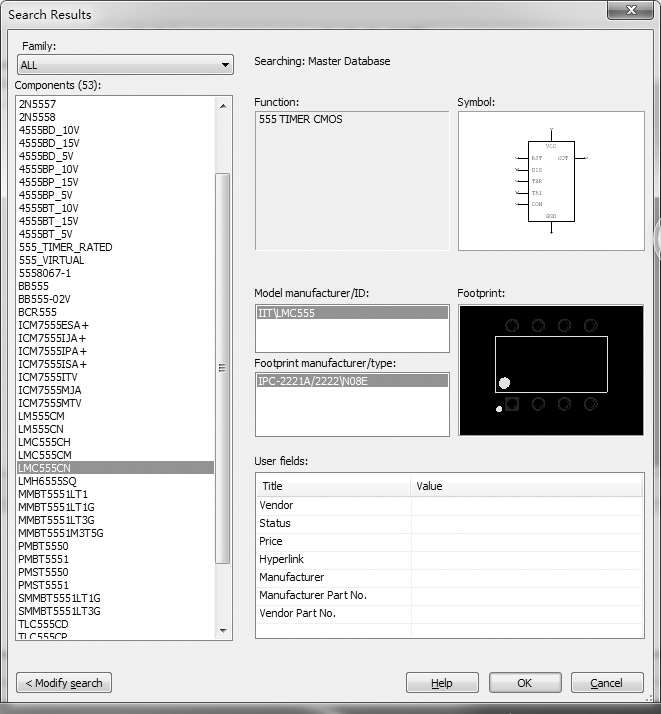
Task: Click the component symbol preview
Action: point(551,180)
